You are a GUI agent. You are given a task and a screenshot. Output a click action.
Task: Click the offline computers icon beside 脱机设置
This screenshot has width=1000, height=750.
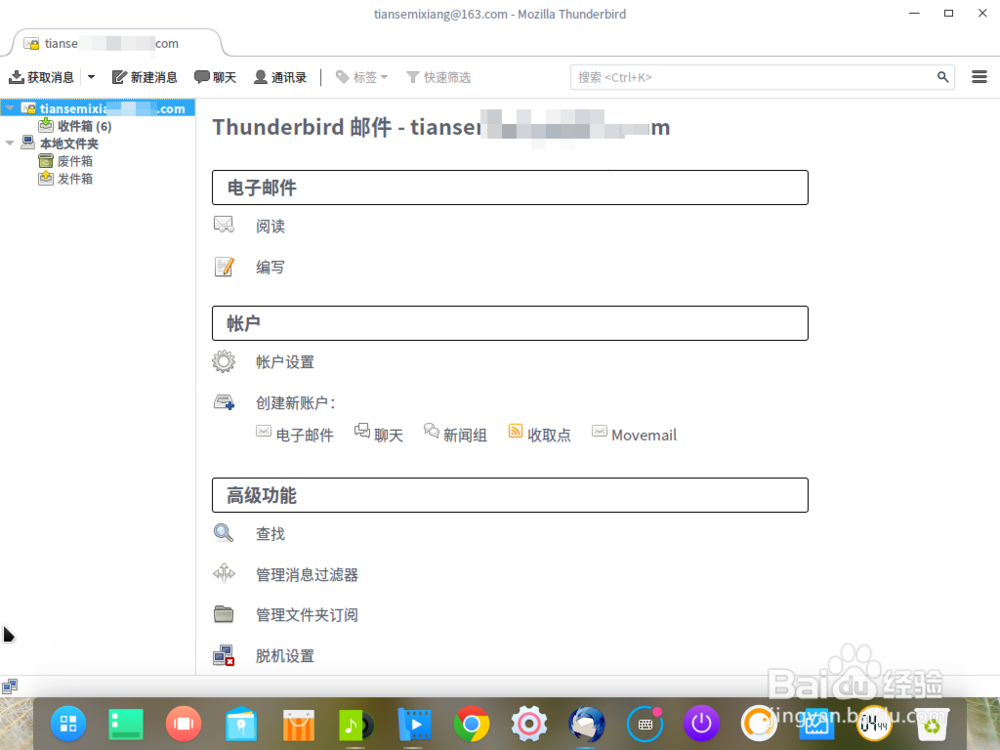pos(224,656)
